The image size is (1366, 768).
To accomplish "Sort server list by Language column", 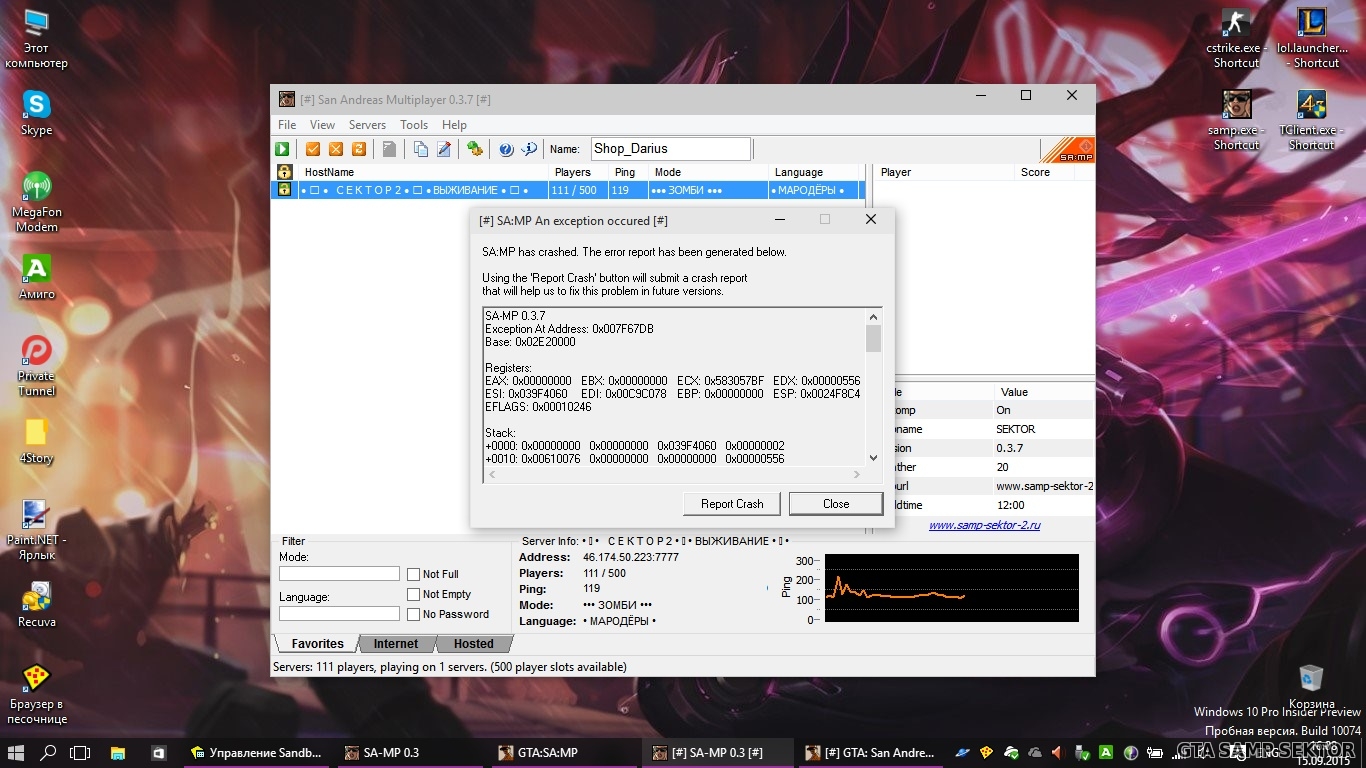I will [x=815, y=172].
